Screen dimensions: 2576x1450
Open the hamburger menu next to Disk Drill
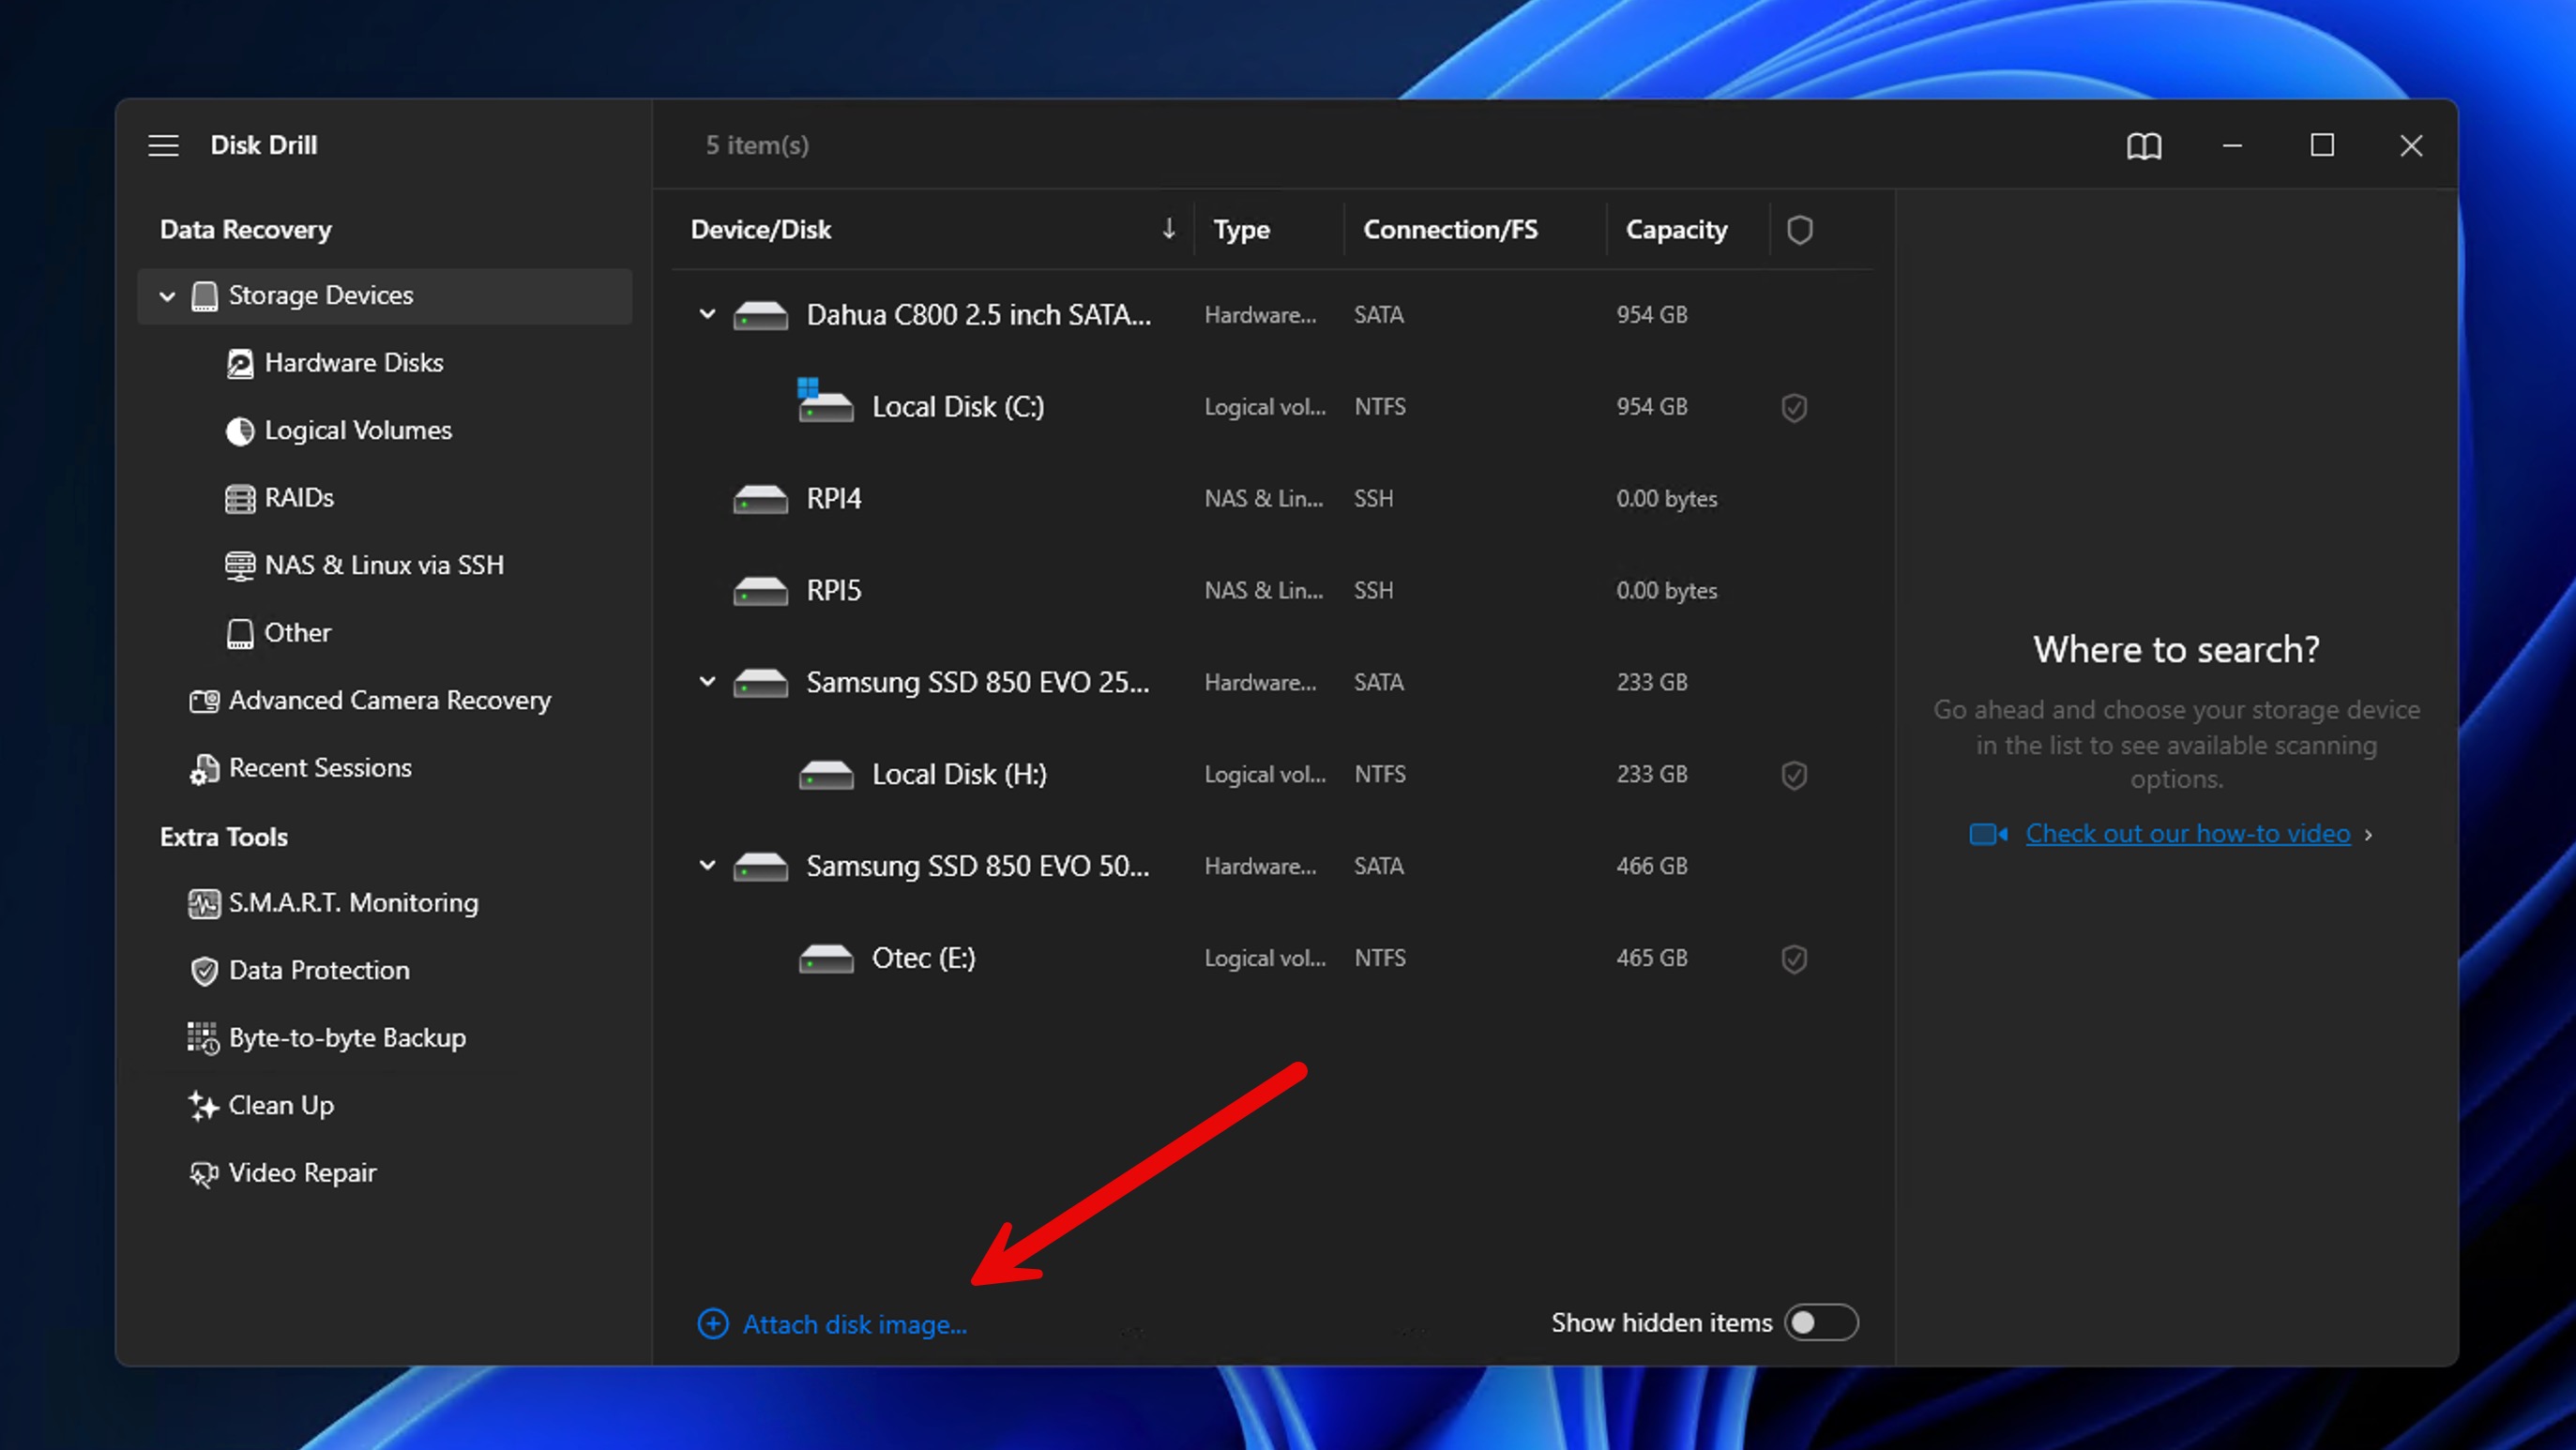pos(163,146)
